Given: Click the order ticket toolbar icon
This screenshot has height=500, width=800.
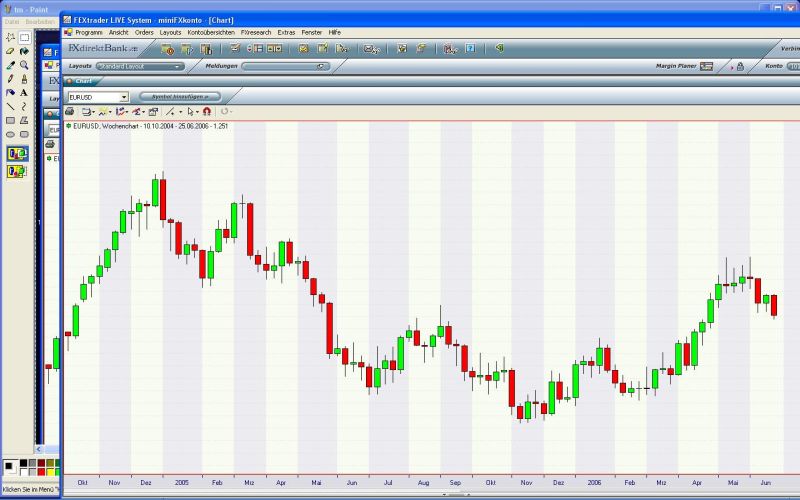Looking at the screenshot, I should click(x=235, y=48).
